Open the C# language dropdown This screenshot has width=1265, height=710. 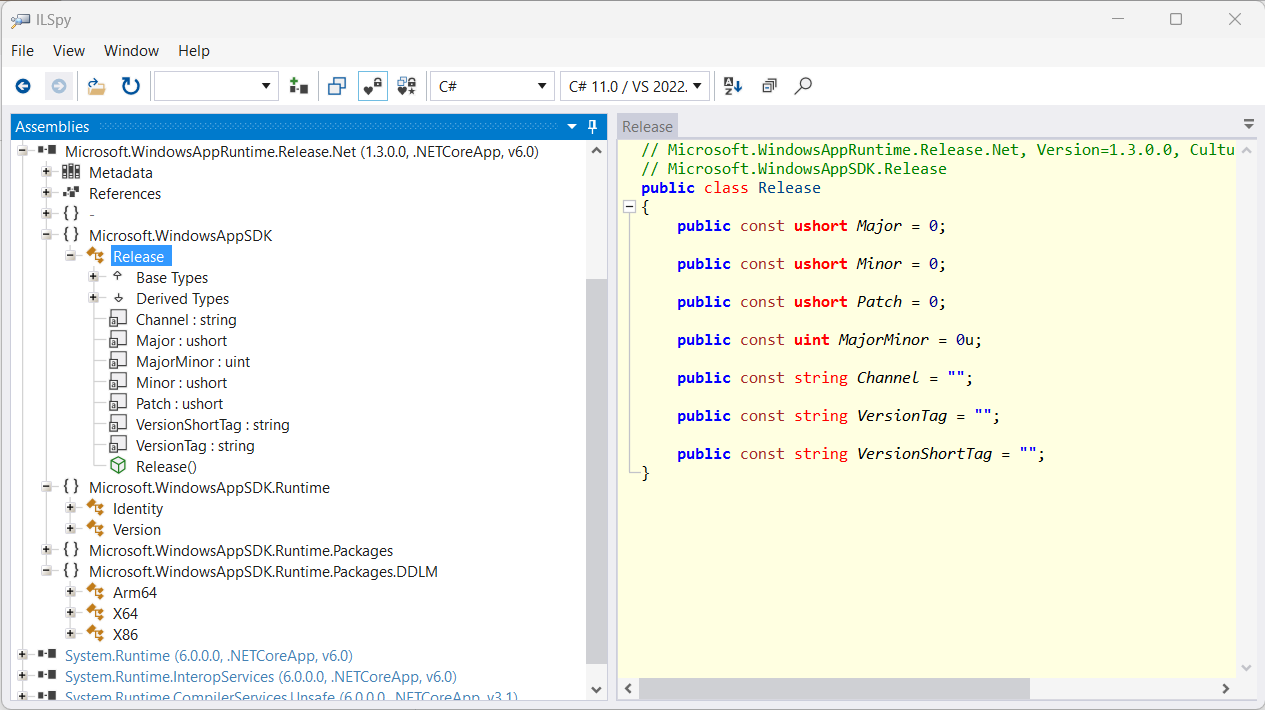tap(492, 86)
